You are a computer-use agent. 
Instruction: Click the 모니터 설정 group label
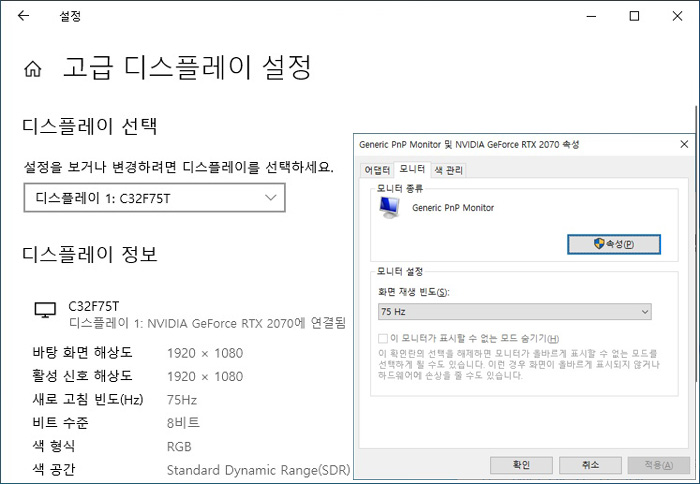click(x=400, y=271)
